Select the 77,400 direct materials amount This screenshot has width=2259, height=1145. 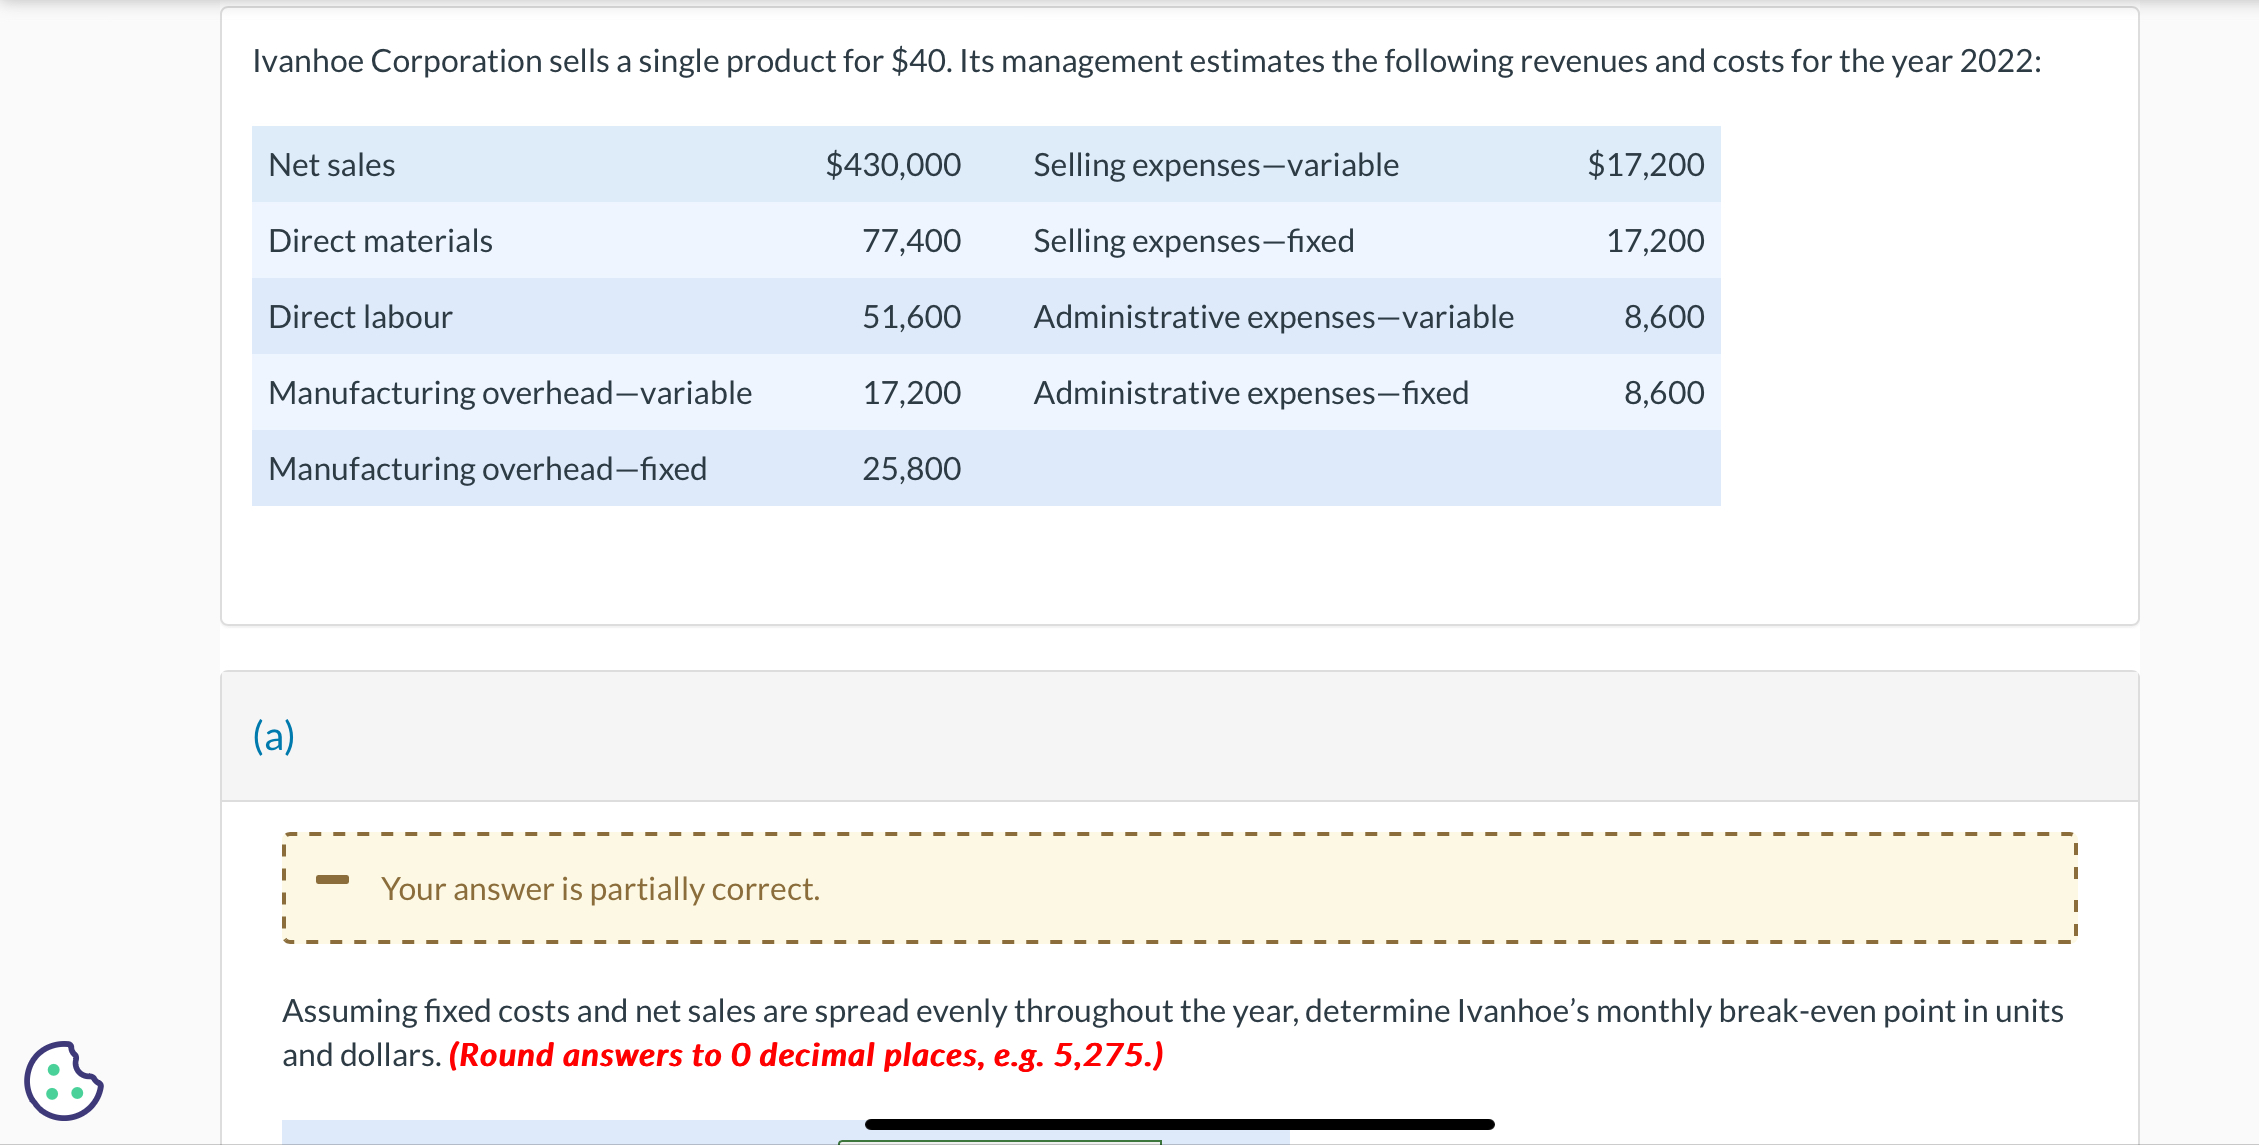[911, 241]
